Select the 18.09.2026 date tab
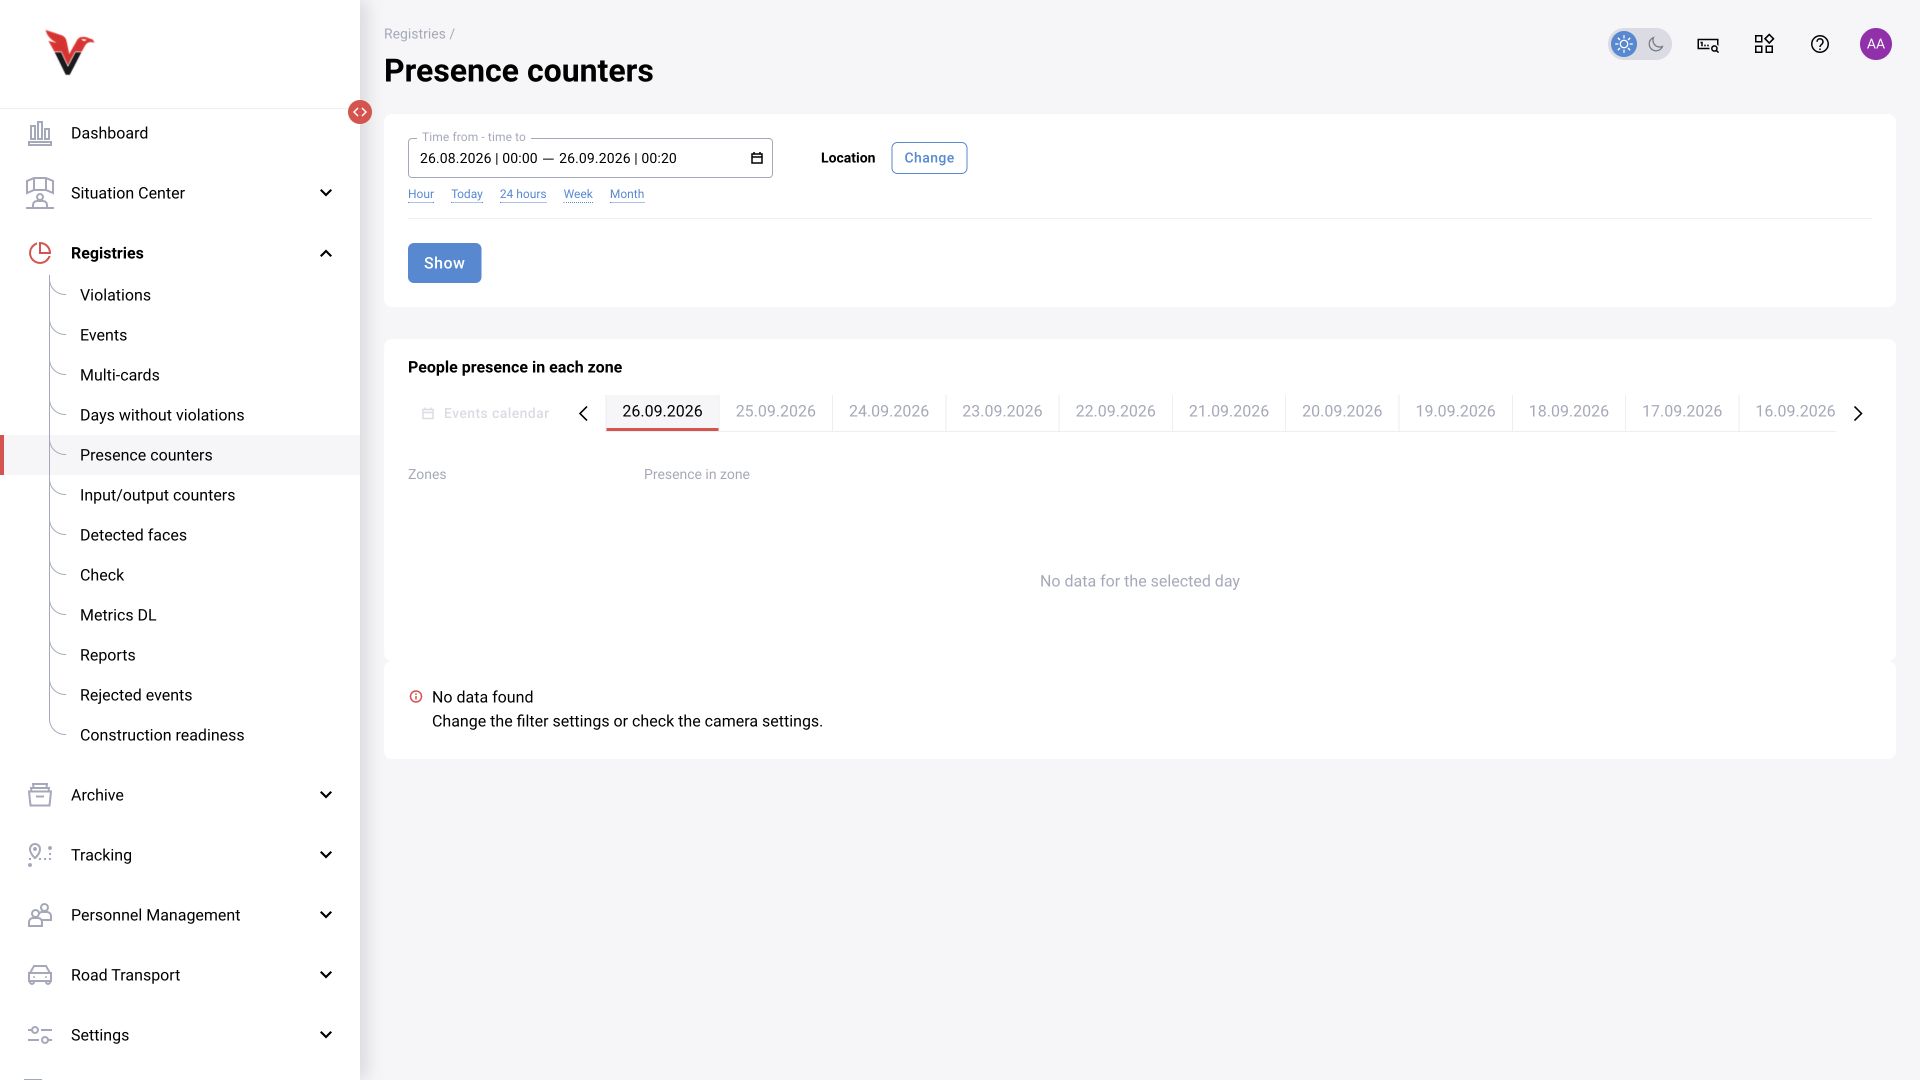This screenshot has height=1080, width=1920. coord(1568,411)
